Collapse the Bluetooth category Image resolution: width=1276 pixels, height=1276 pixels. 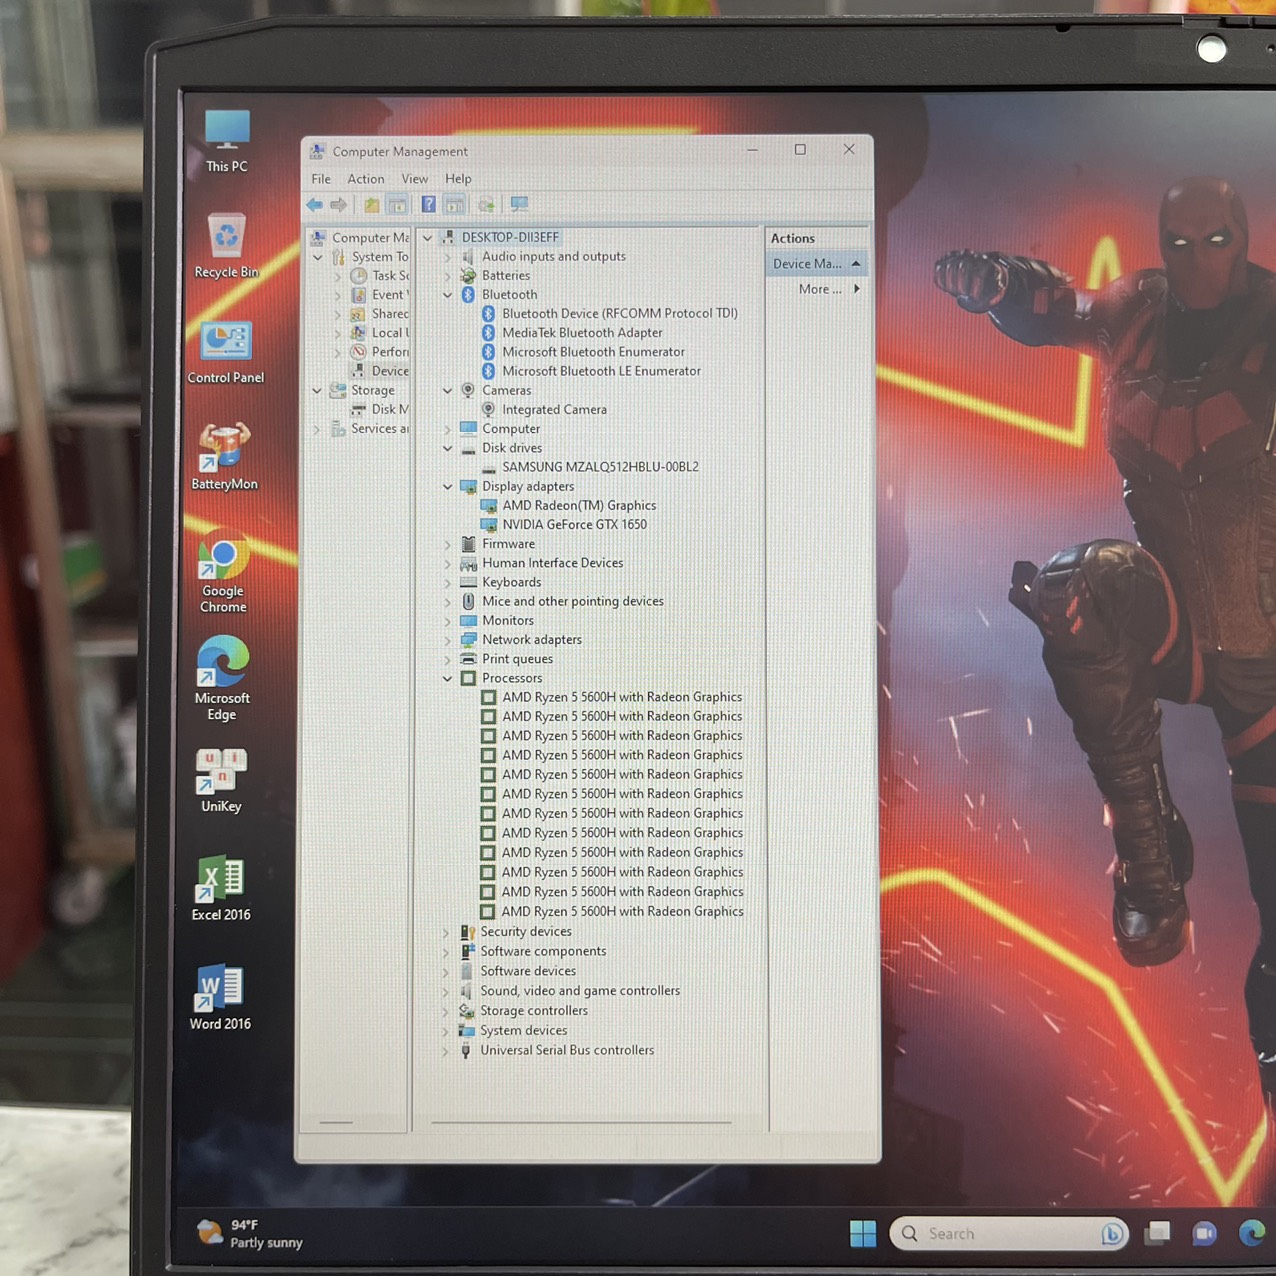(x=448, y=295)
